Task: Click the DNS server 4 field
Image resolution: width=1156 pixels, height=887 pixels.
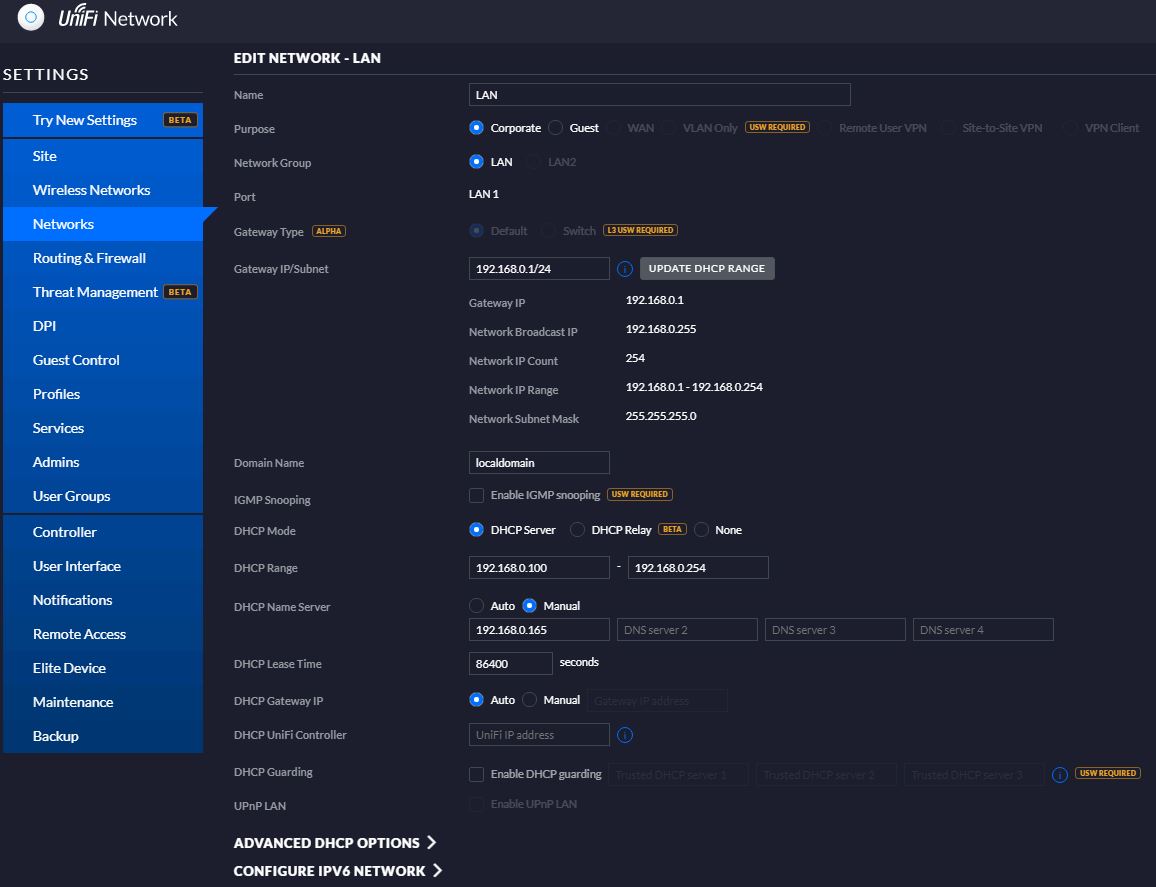Action: (x=983, y=629)
